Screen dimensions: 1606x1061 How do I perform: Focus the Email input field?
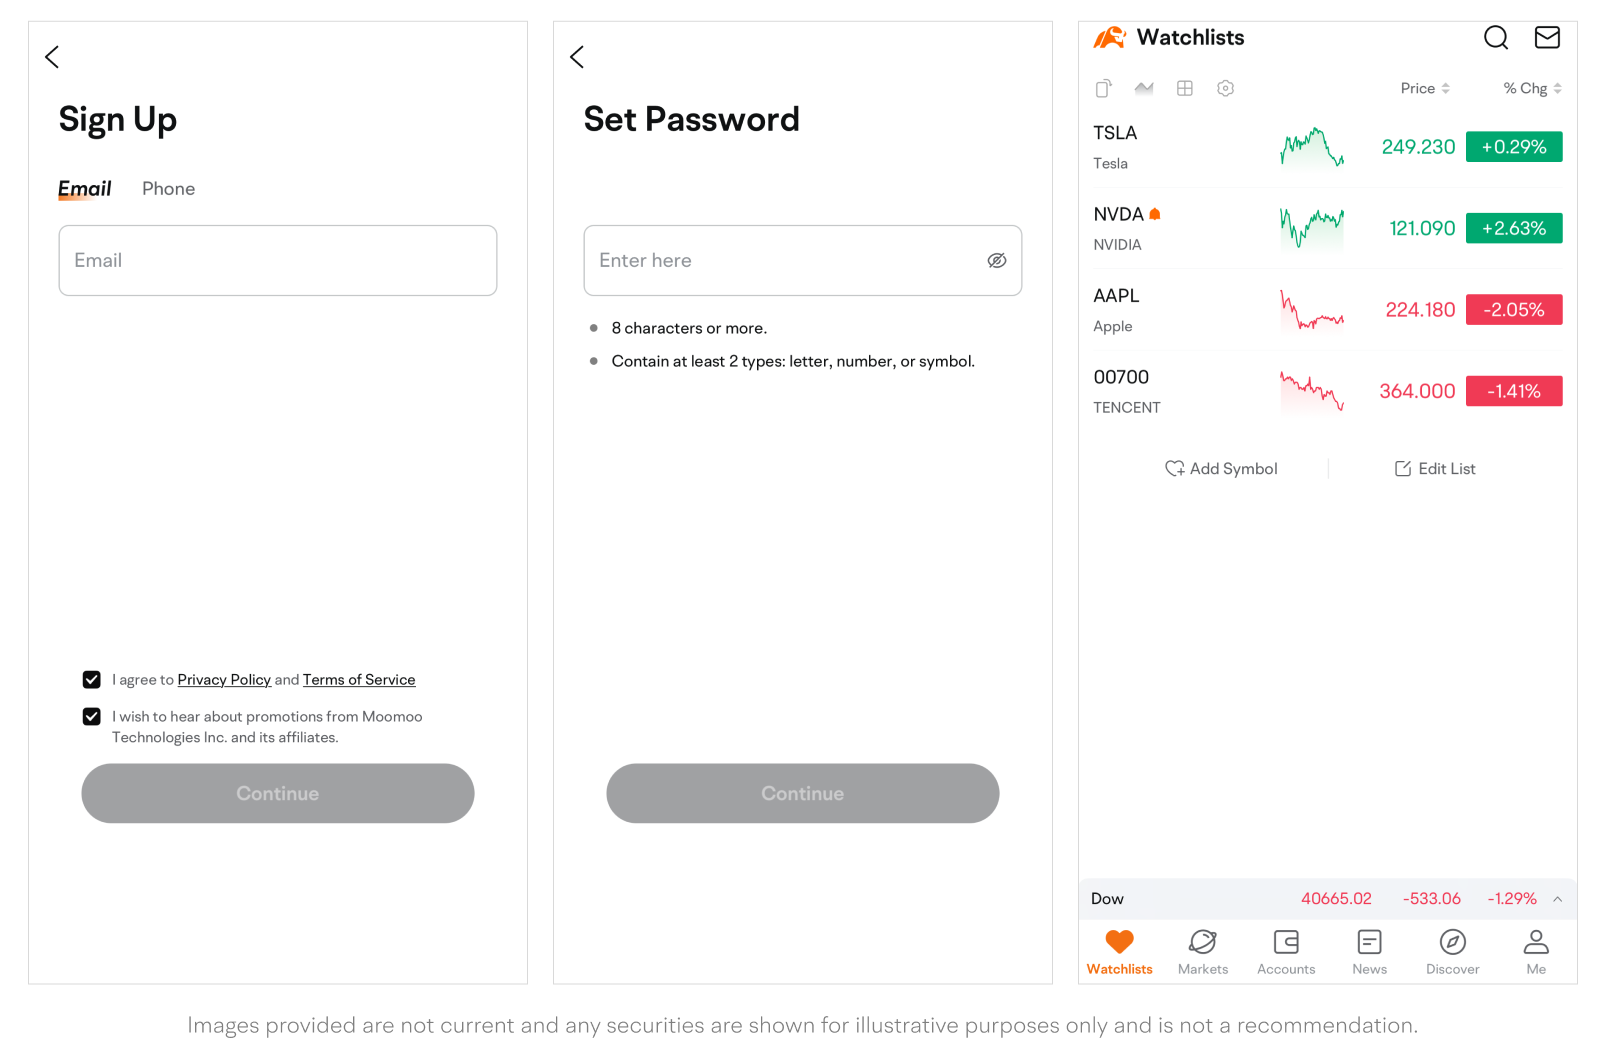coord(278,261)
